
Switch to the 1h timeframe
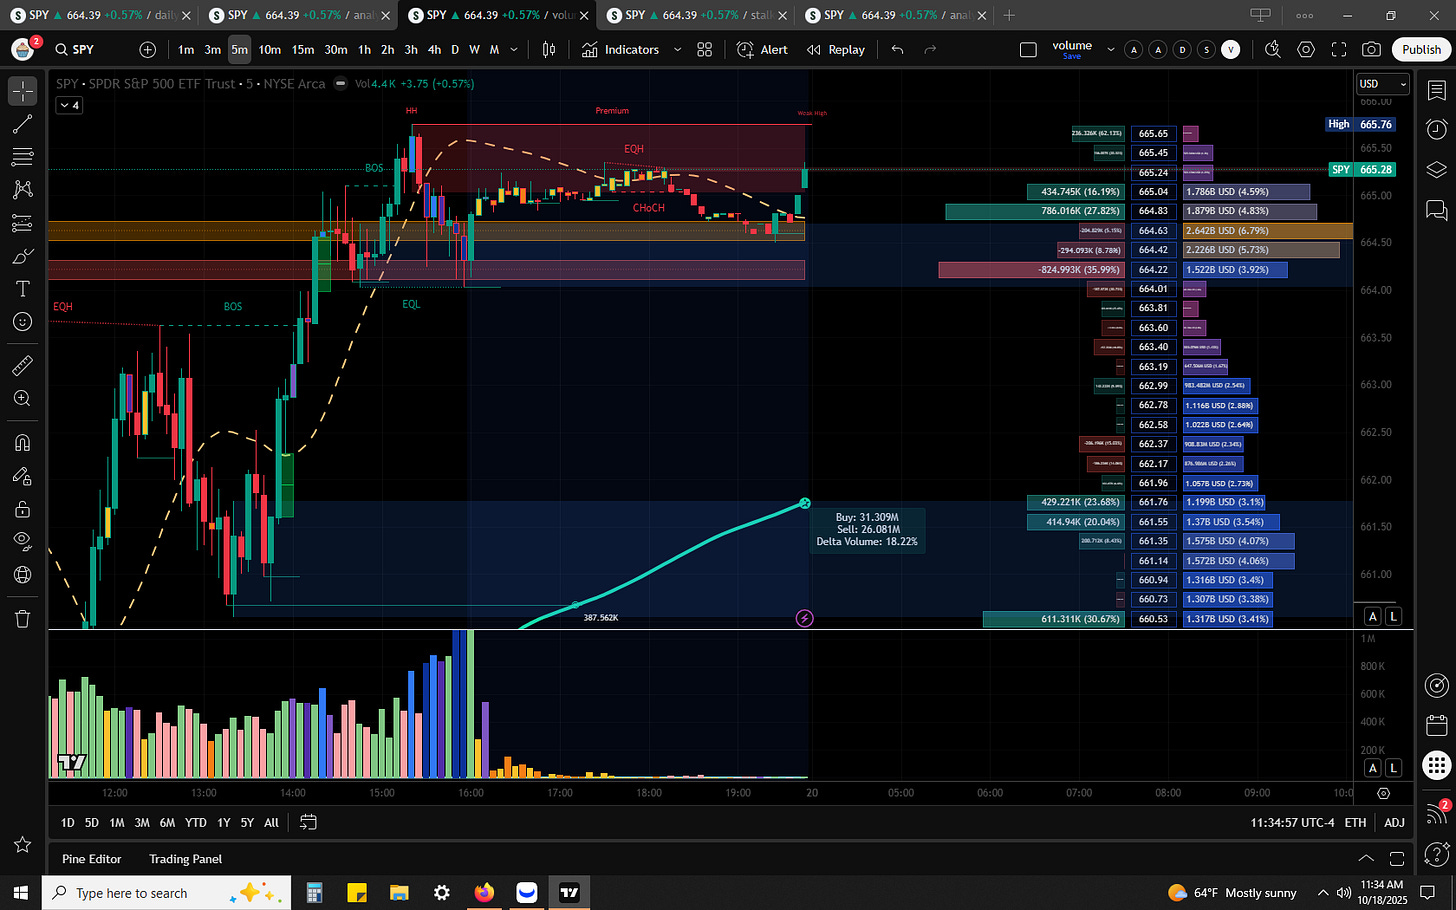tap(364, 49)
